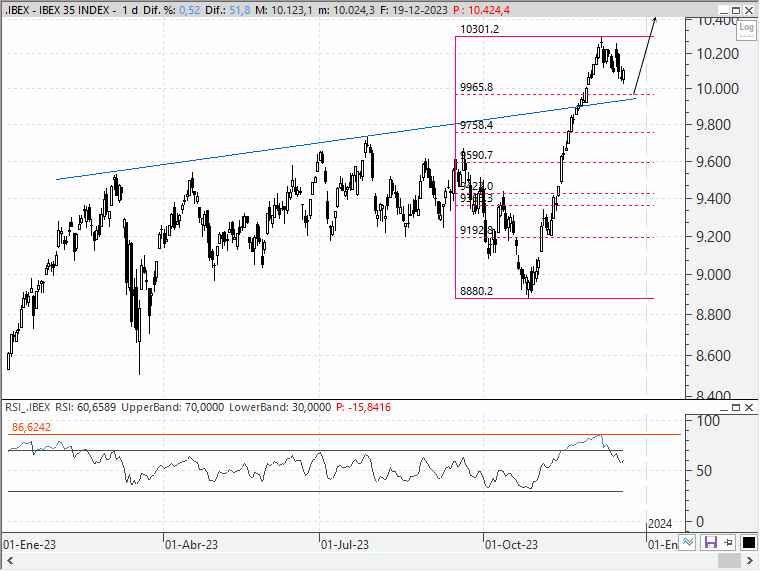Click the red P: 10.424,4 value
The image size is (760, 571).
pos(481,10)
